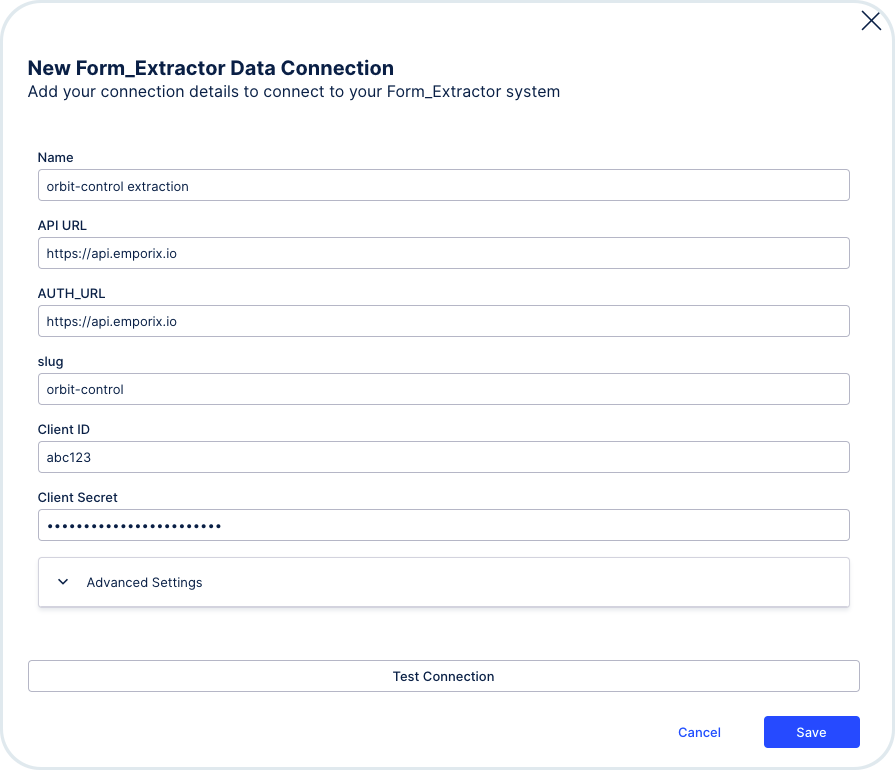Click the Add your connection details subtitle
This screenshot has height=770, width=895.
click(x=294, y=91)
